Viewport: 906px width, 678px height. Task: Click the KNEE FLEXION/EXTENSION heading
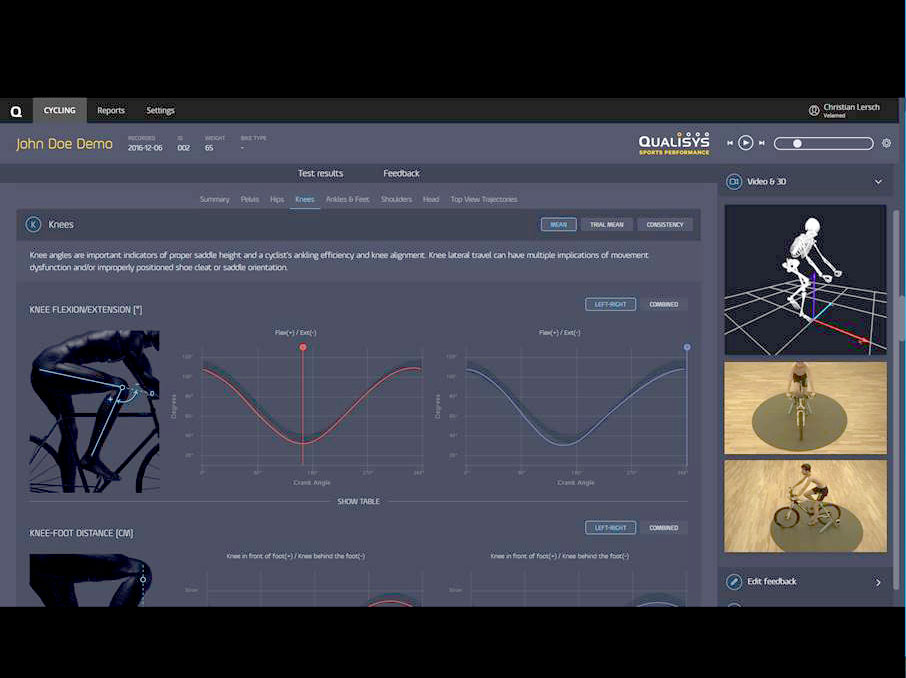click(x=86, y=310)
